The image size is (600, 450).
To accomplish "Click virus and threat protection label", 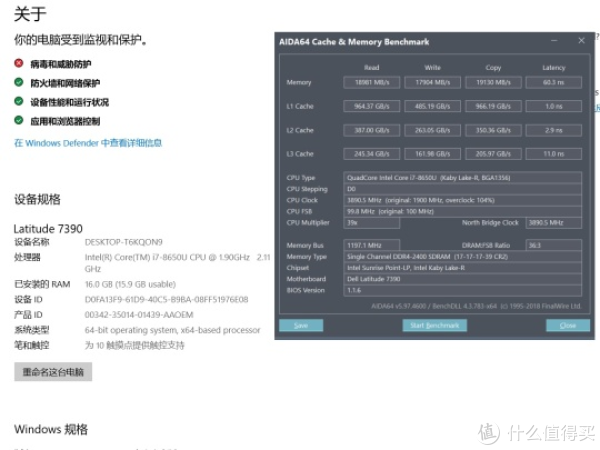I will 61,64.
